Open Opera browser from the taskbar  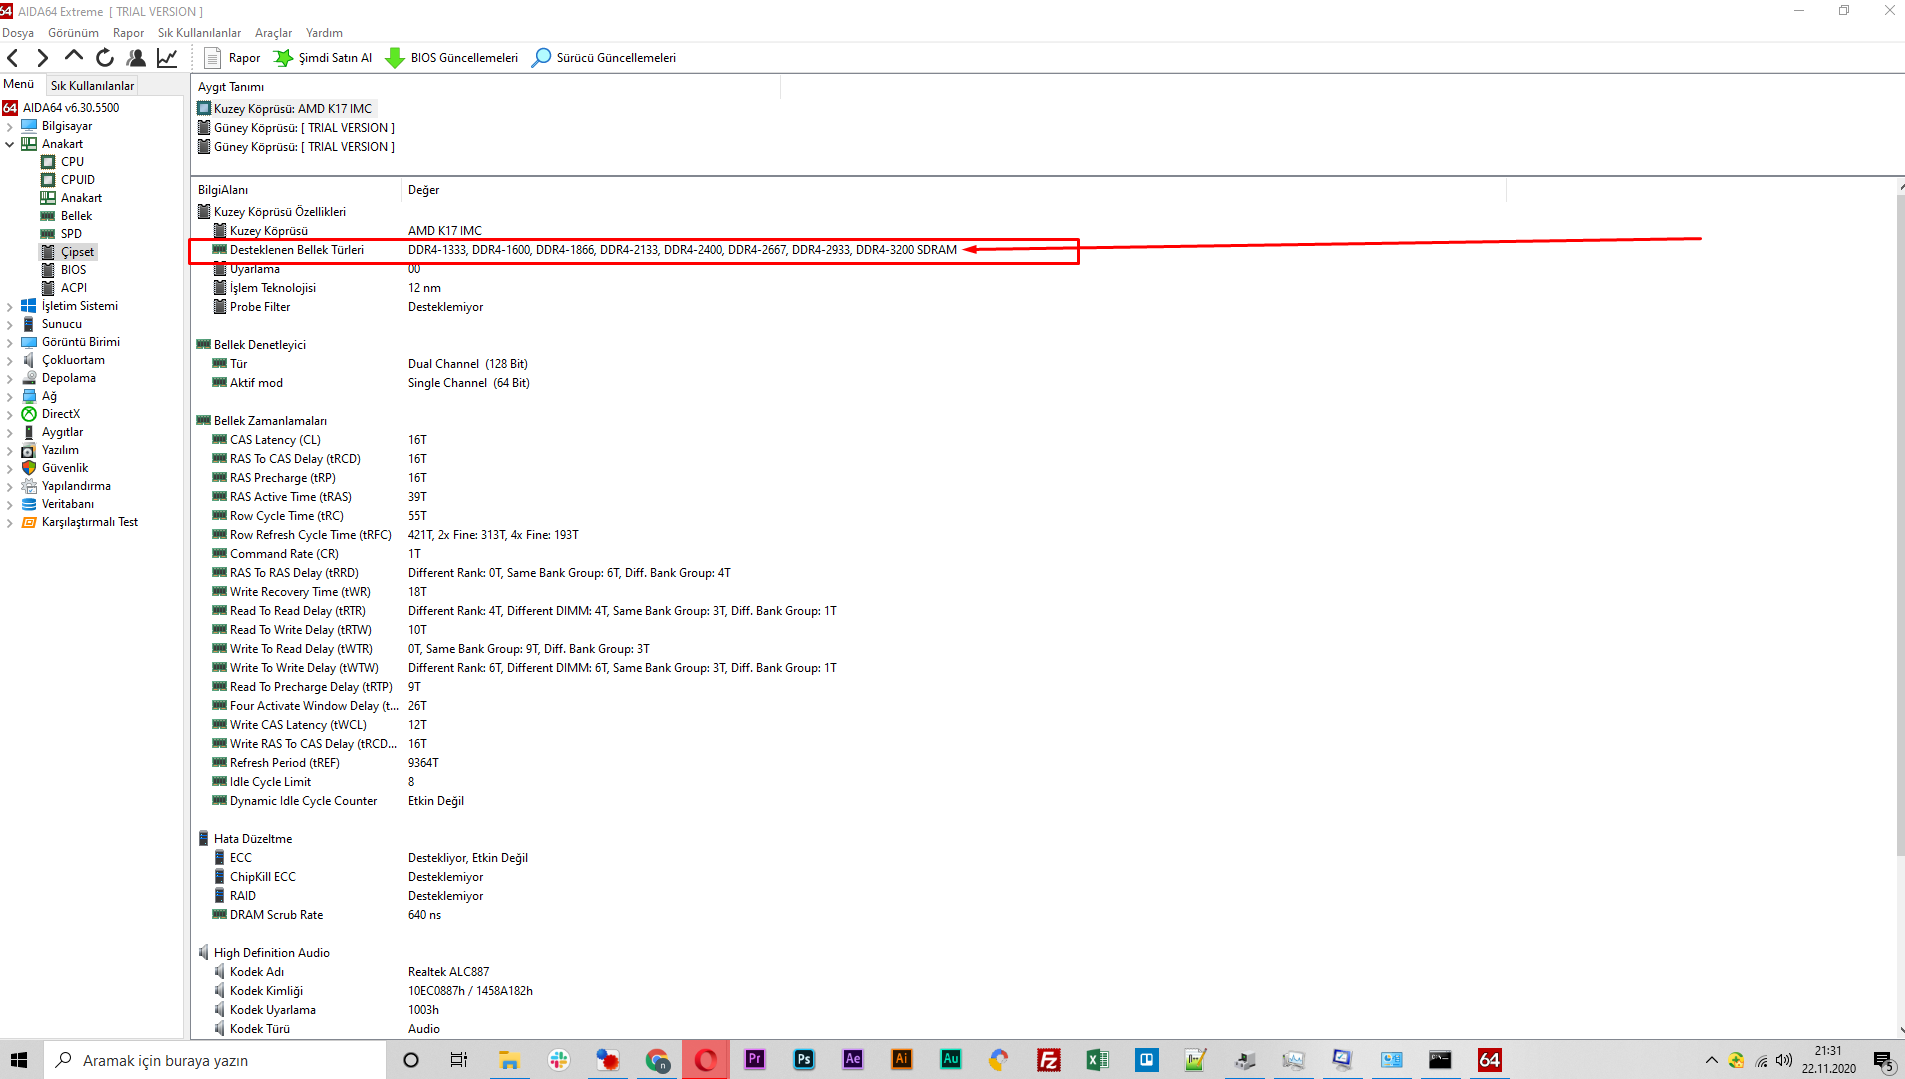click(x=706, y=1060)
